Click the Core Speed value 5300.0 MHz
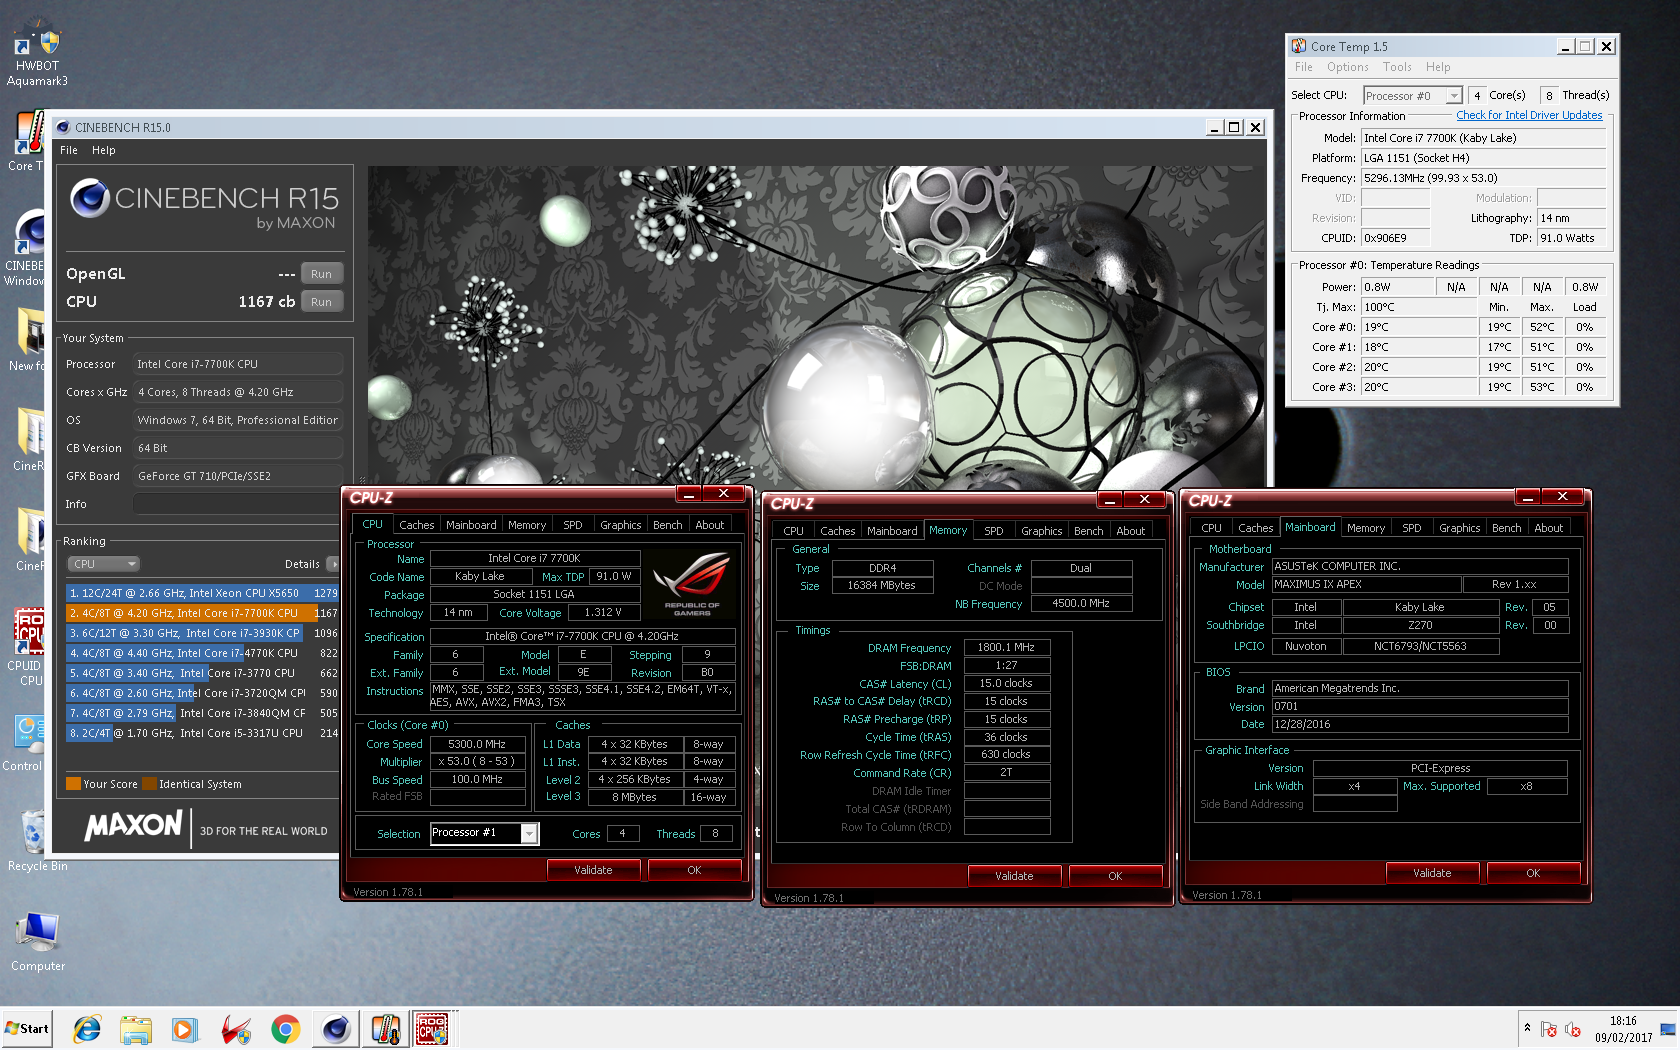This screenshot has width=1680, height=1050. tap(477, 744)
